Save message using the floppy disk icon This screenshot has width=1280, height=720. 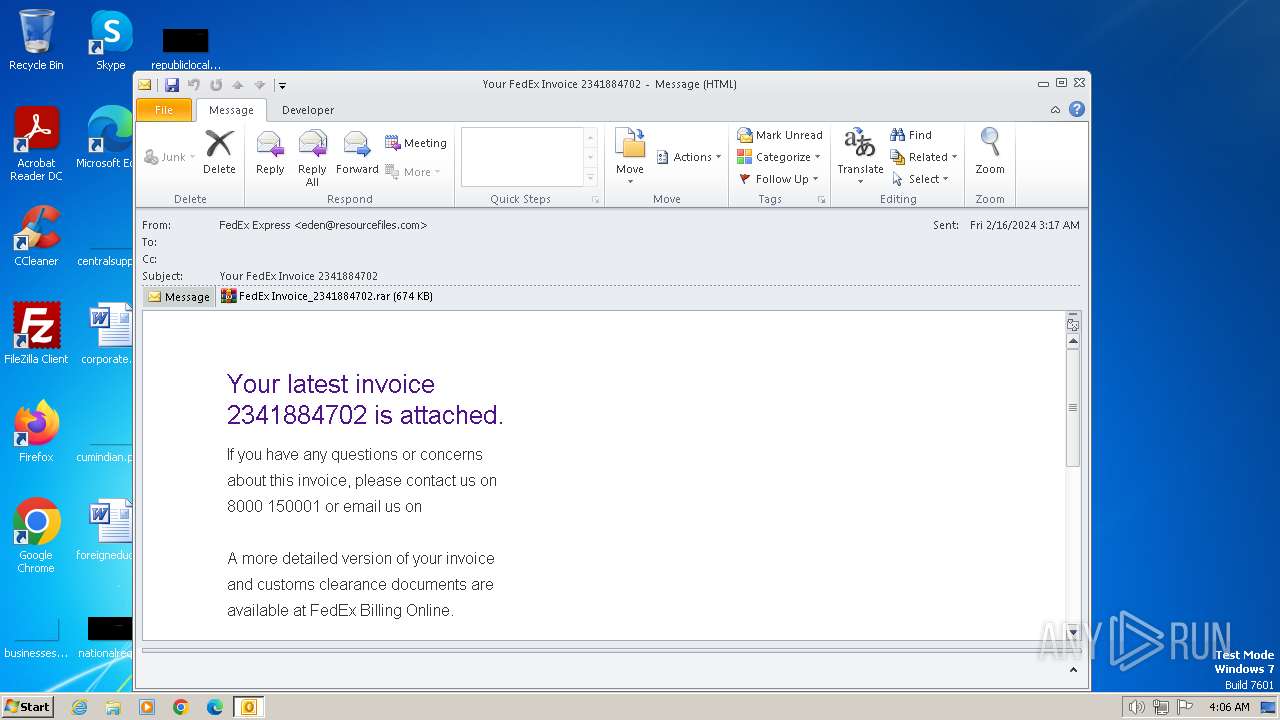172,85
